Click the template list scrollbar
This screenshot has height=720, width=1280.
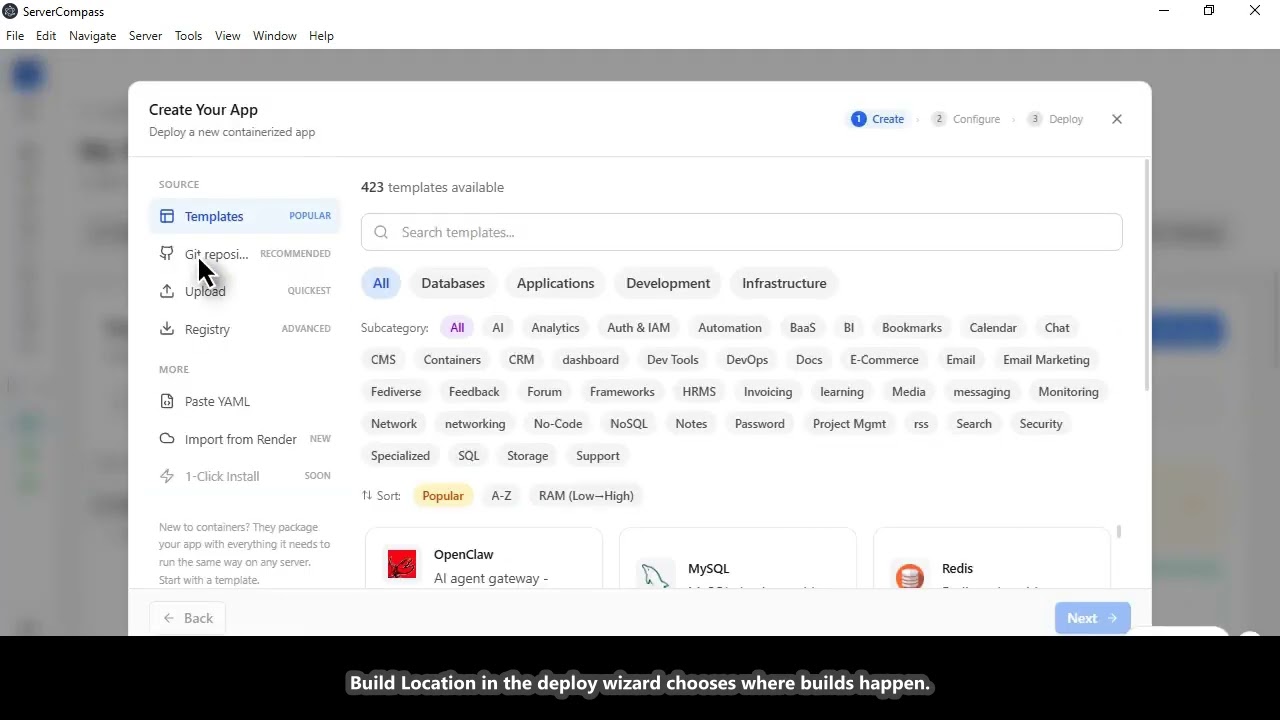point(1119,532)
